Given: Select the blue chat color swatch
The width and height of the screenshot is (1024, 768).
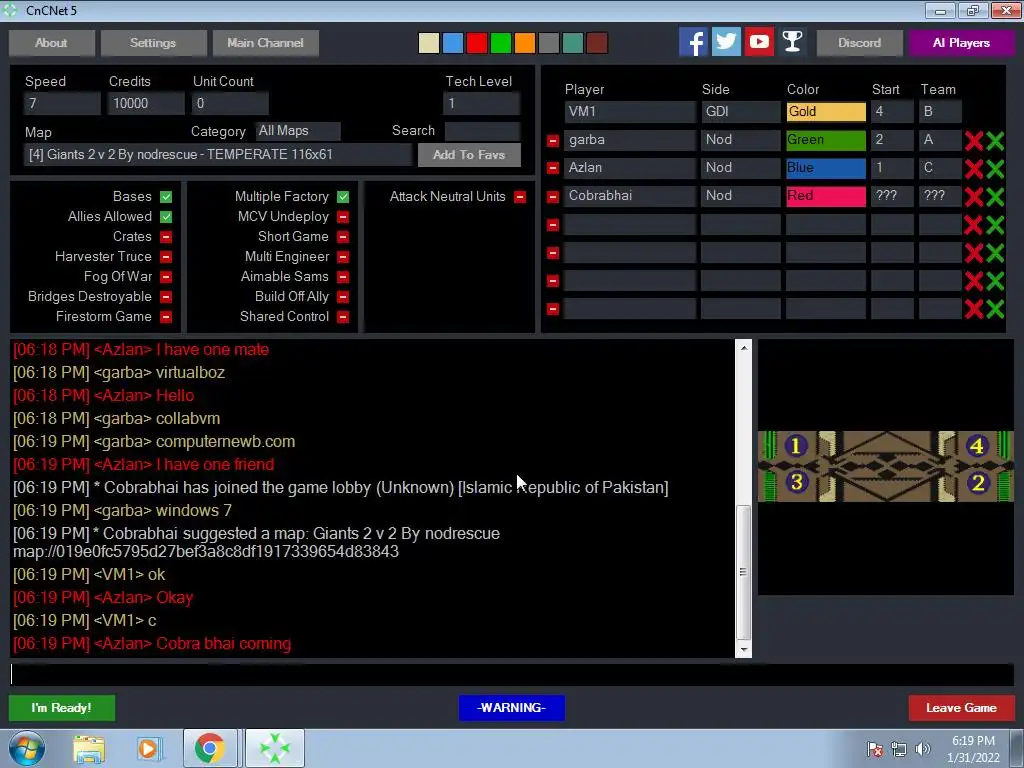Looking at the screenshot, I should click(x=453, y=43).
